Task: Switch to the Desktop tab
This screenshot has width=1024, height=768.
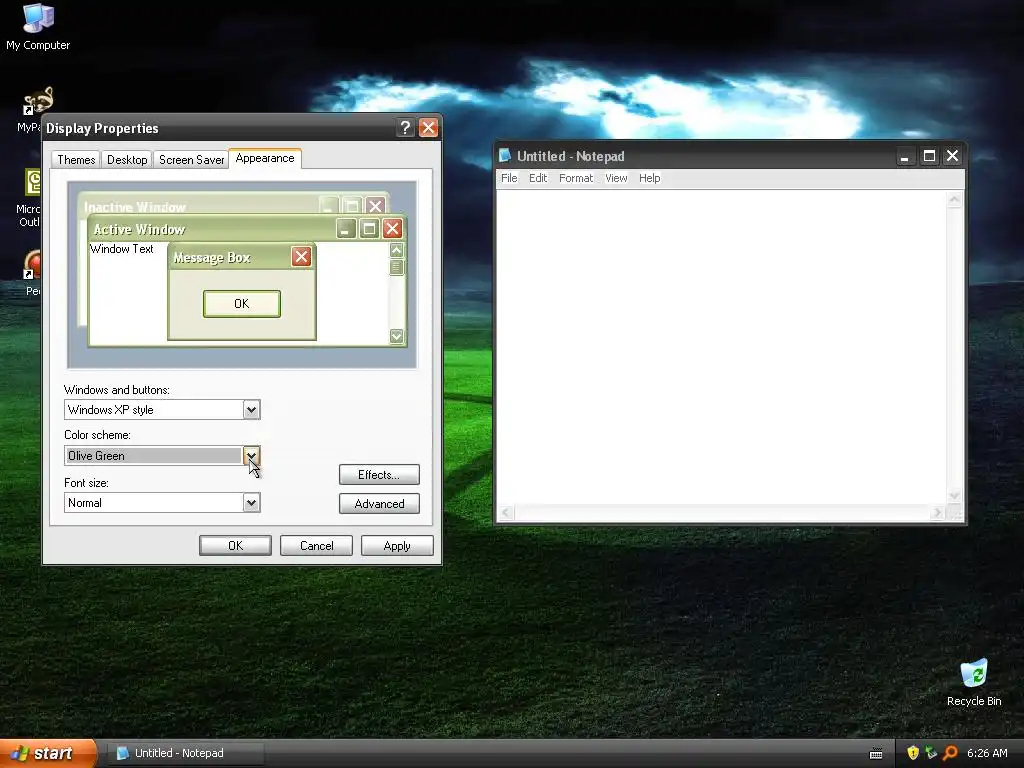Action: (127, 159)
